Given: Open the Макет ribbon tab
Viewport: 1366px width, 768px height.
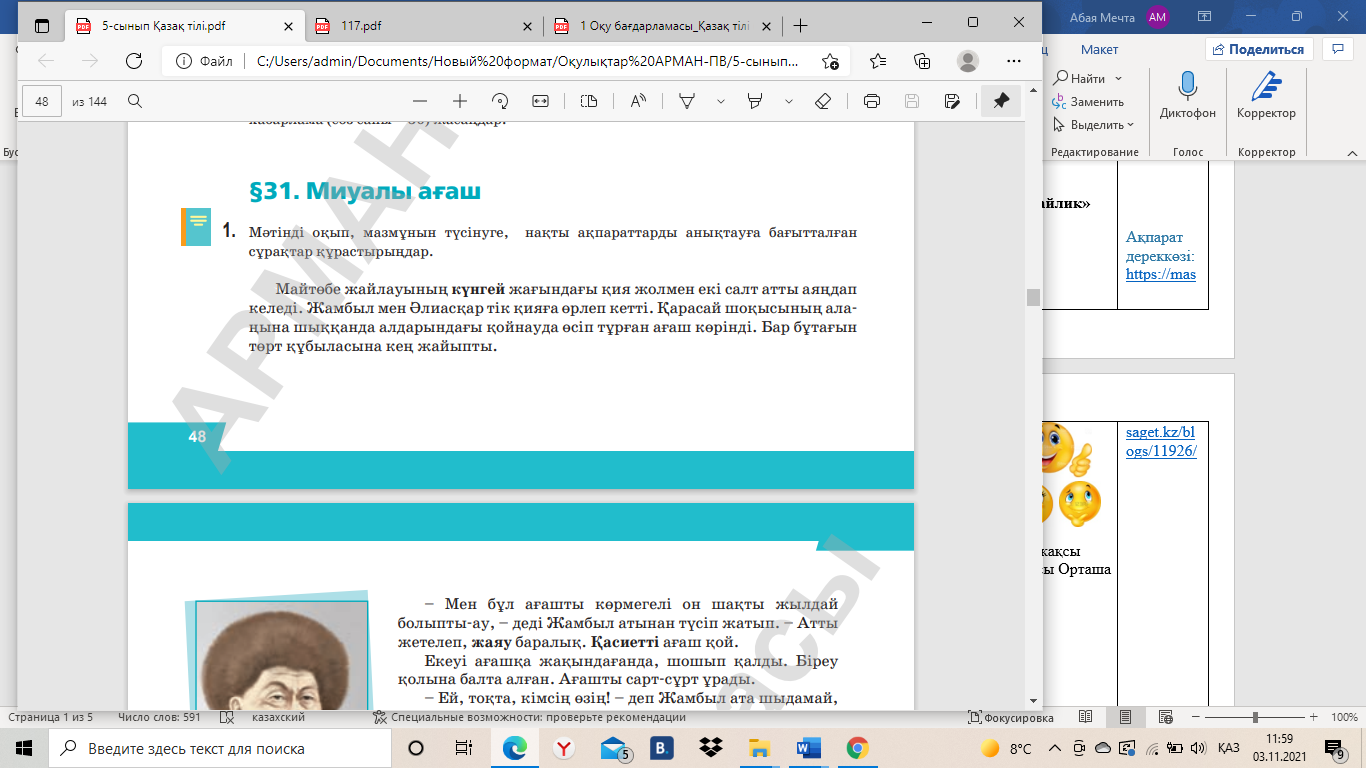Looking at the screenshot, I should [1099, 49].
